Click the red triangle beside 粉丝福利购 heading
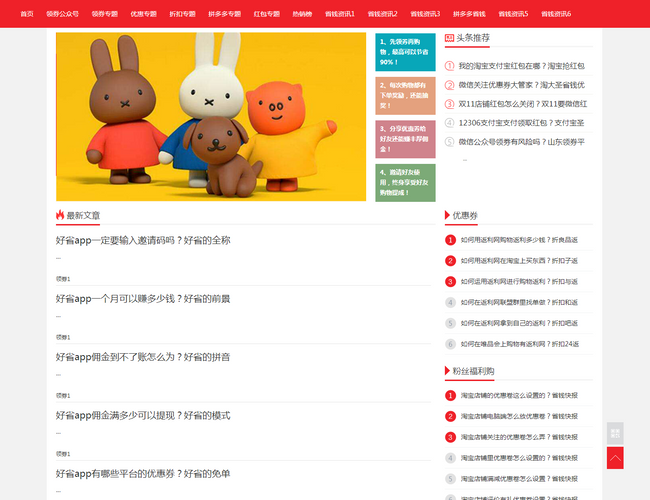Viewport: 650px width, 500px height. coord(447,371)
